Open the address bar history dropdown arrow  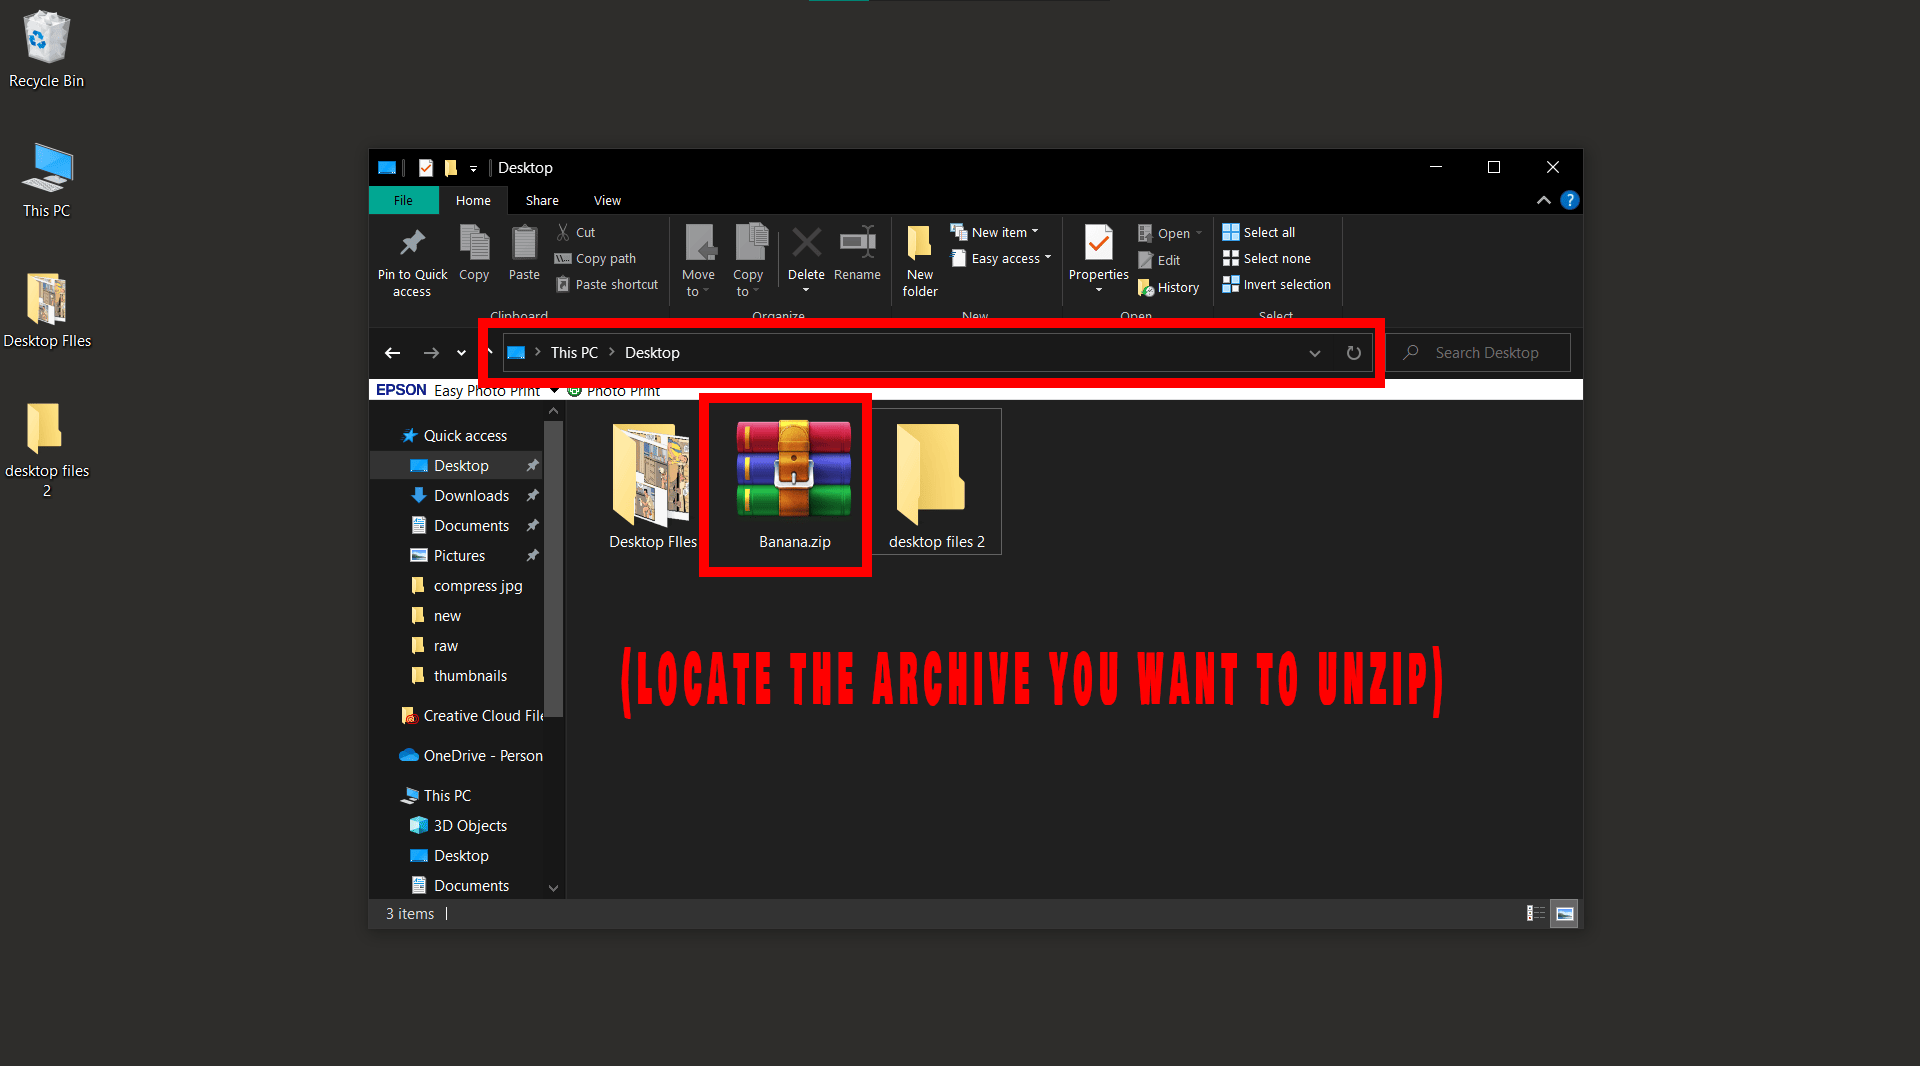1314,353
